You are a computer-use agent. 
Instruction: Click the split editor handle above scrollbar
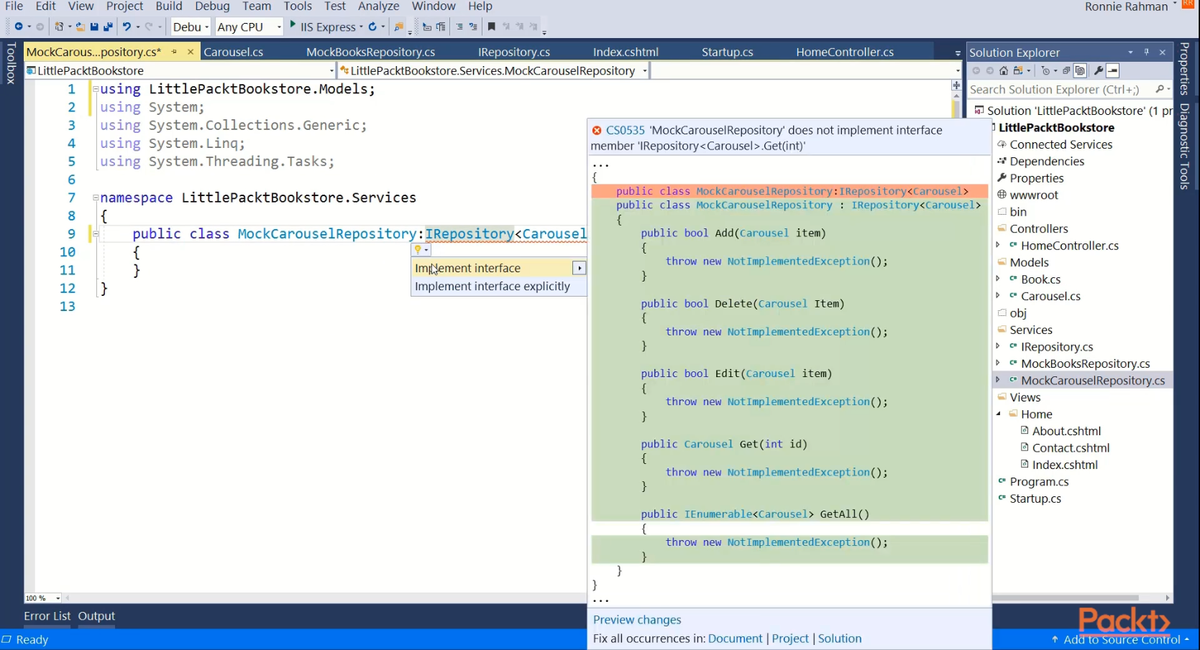click(x=956, y=86)
